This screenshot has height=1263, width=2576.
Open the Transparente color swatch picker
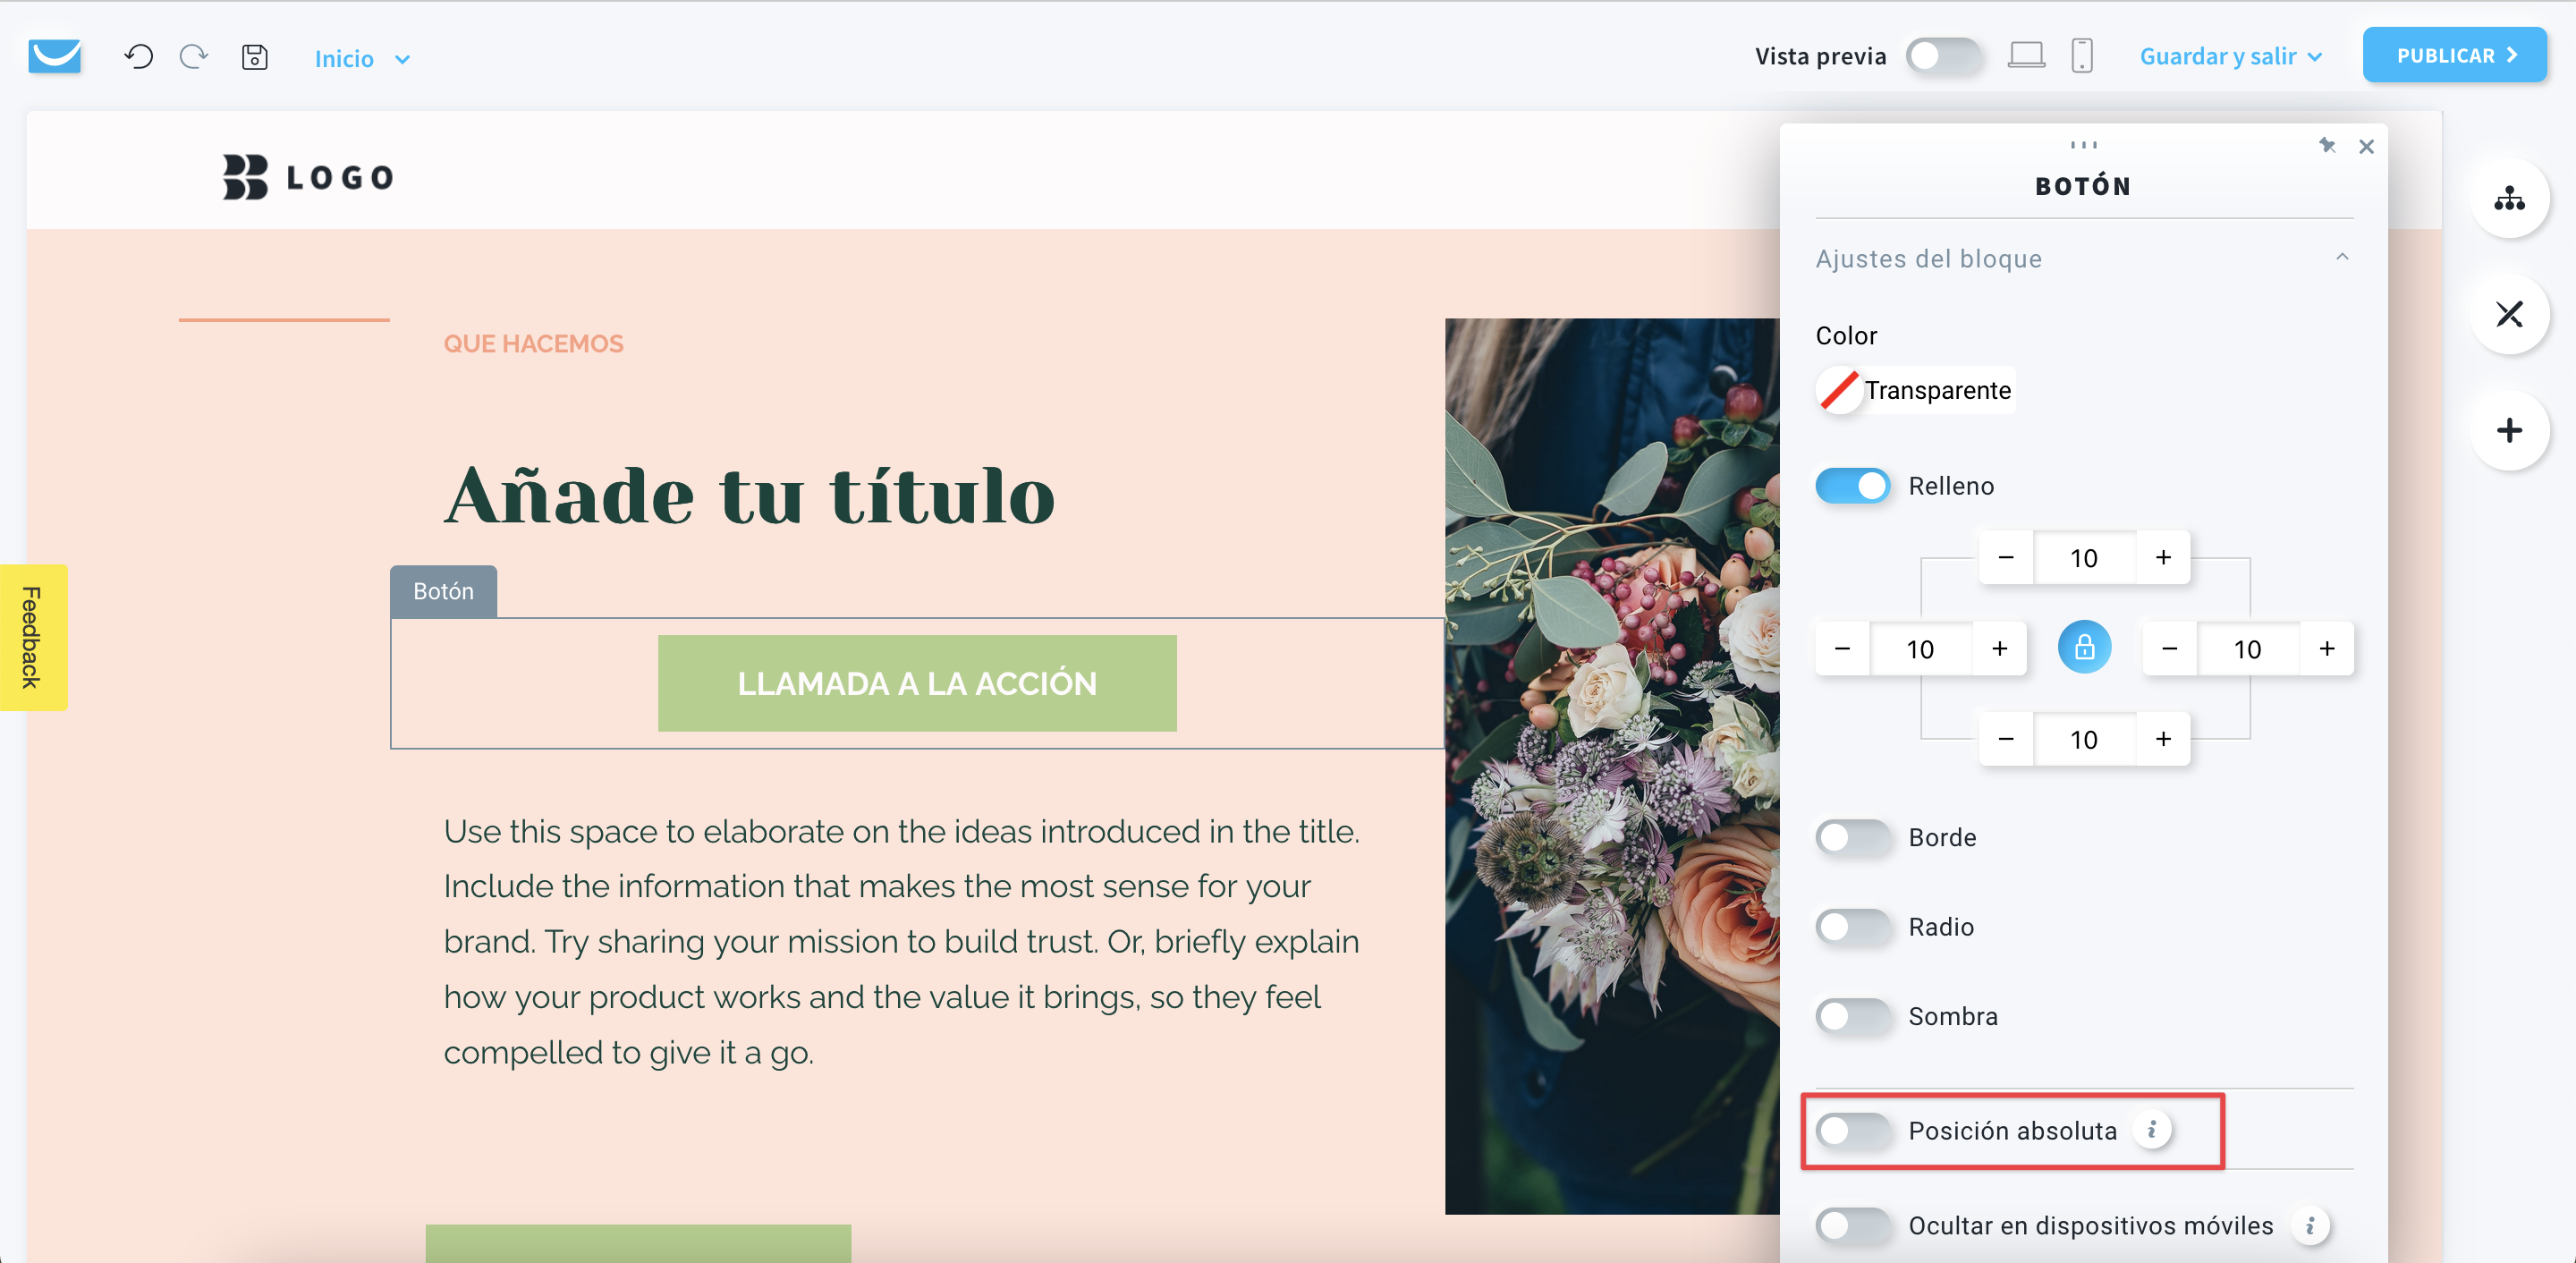click(1913, 390)
